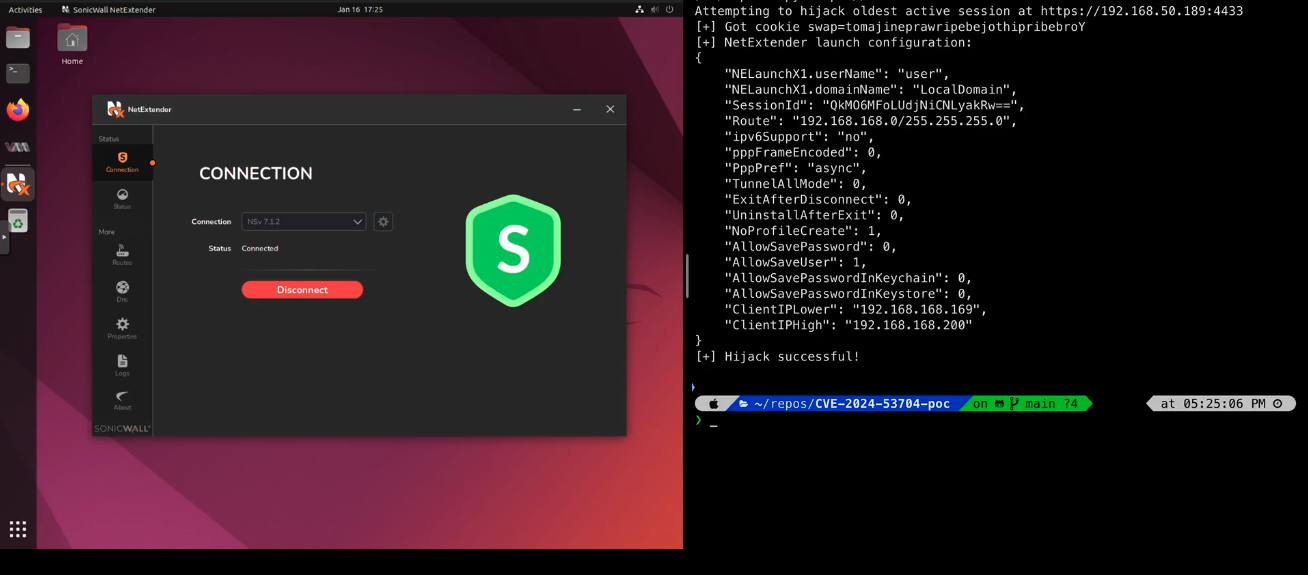Screen dimensions: 1308x575
Task: Minimize the NetExtender window
Action: tap(577, 110)
